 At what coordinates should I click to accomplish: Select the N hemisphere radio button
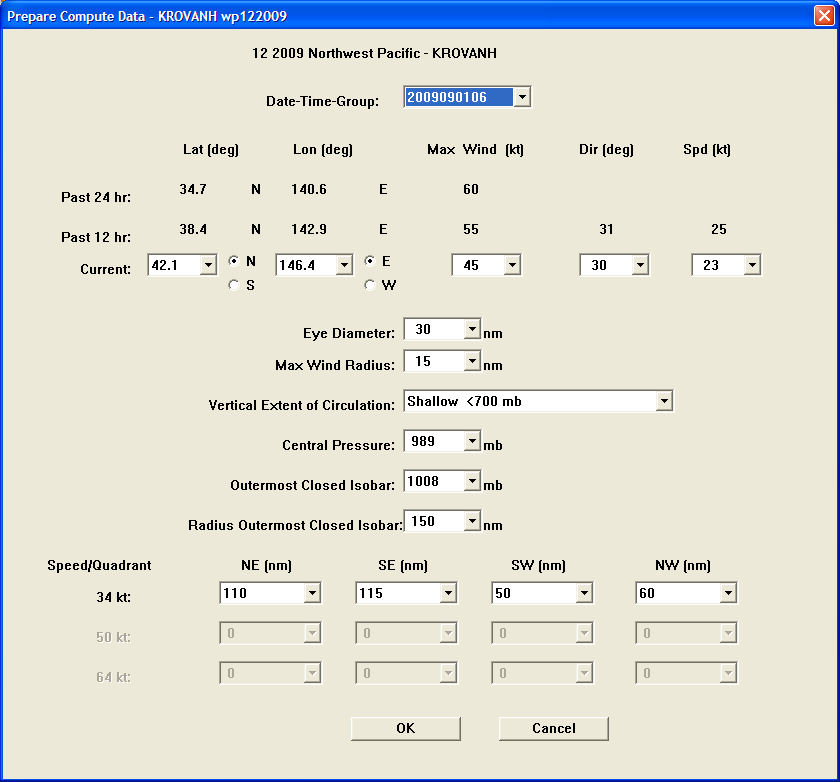pos(234,260)
